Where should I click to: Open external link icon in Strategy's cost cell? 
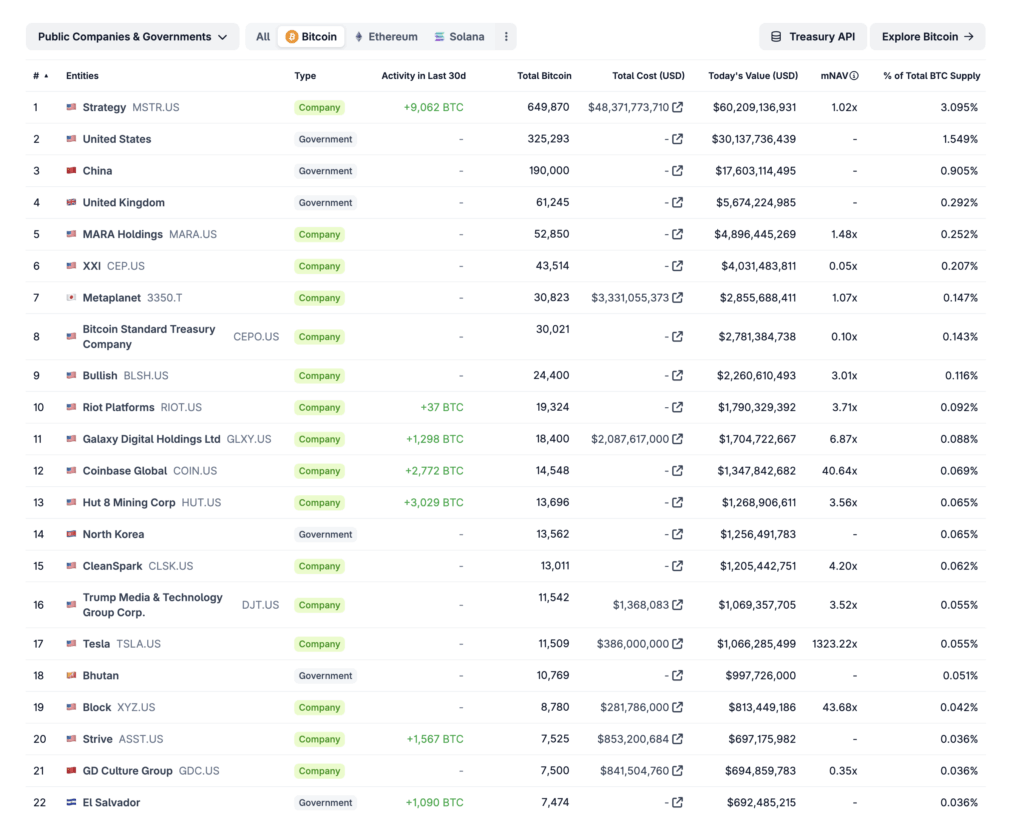point(678,107)
